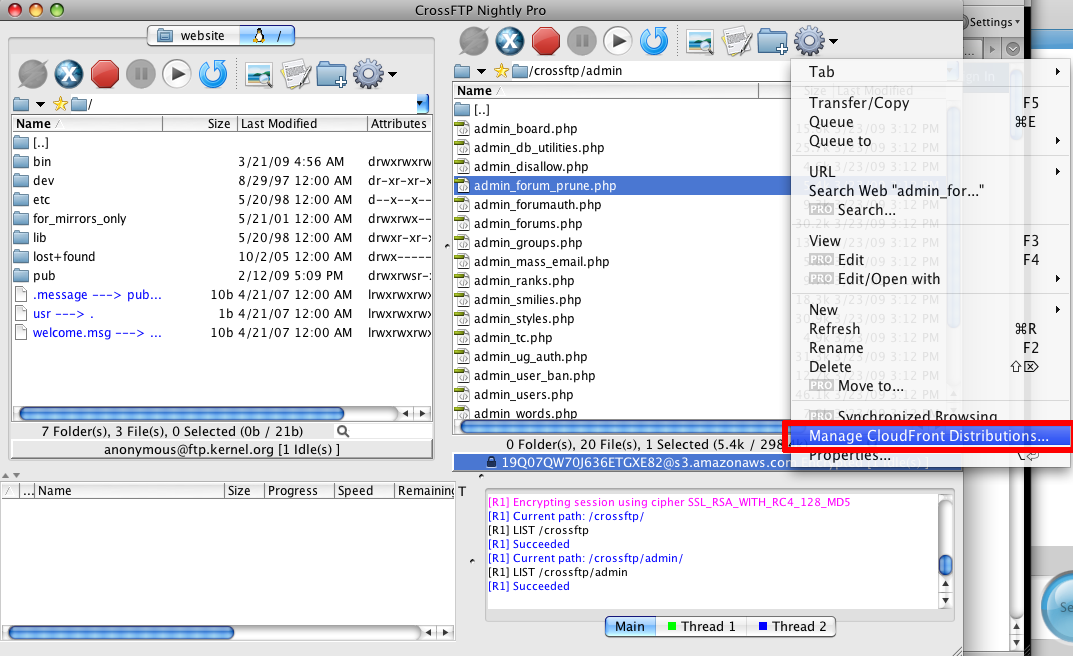
Task: Sort left pane by Last Modified column
Action: (302, 124)
